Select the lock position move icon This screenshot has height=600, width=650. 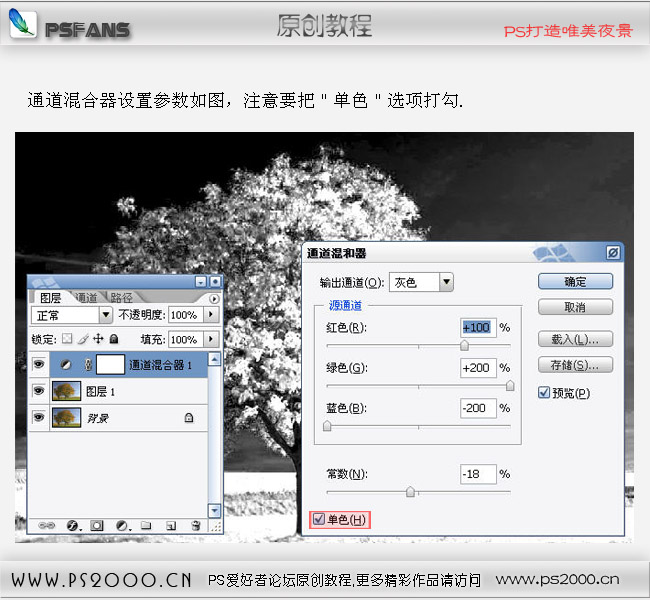tap(98, 339)
